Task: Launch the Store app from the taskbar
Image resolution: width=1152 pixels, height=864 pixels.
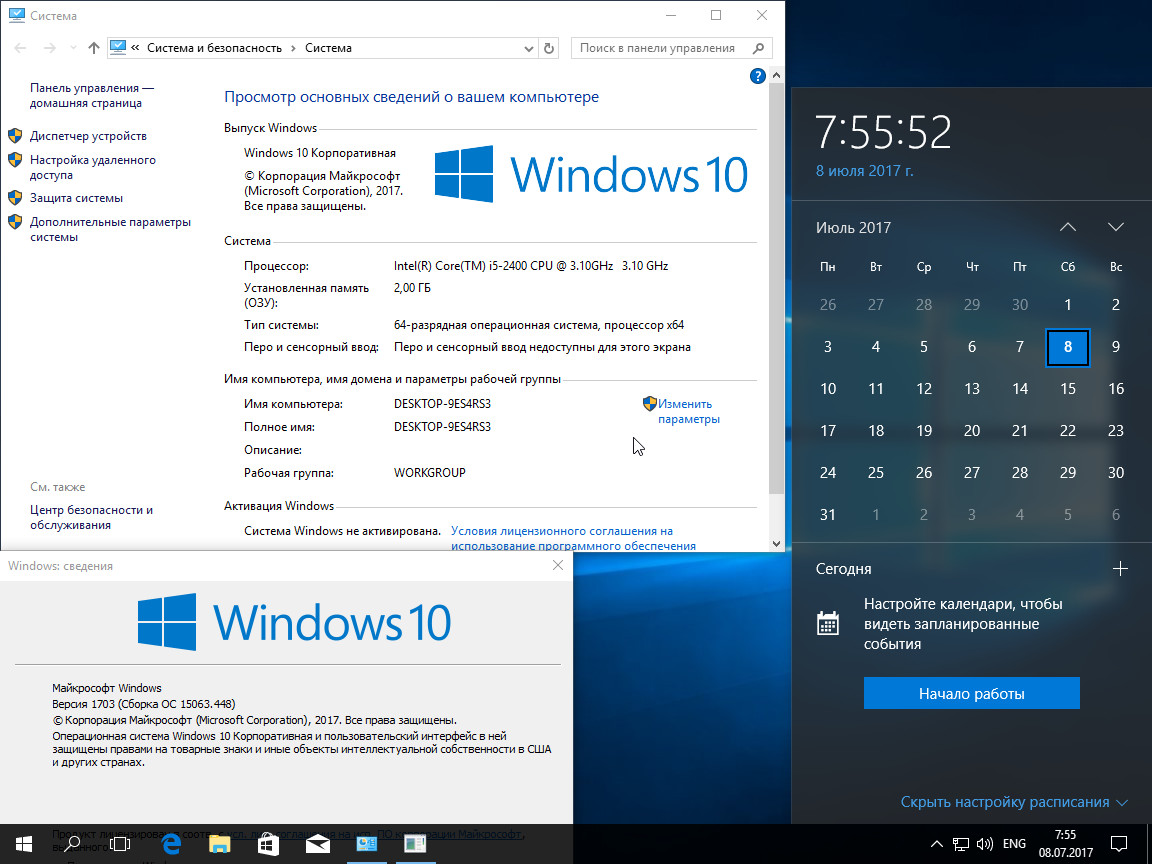Action: click(x=268, y=844)
